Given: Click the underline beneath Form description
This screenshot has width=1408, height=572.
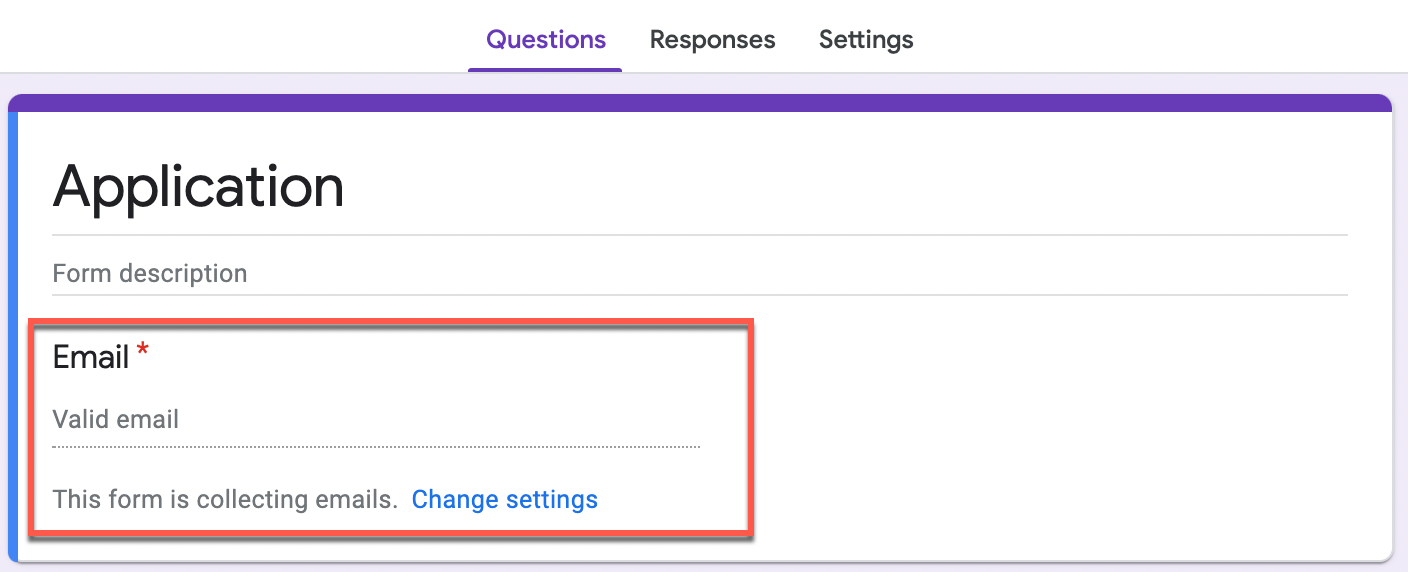Looking at the screenshot, I should click(700, 295).
